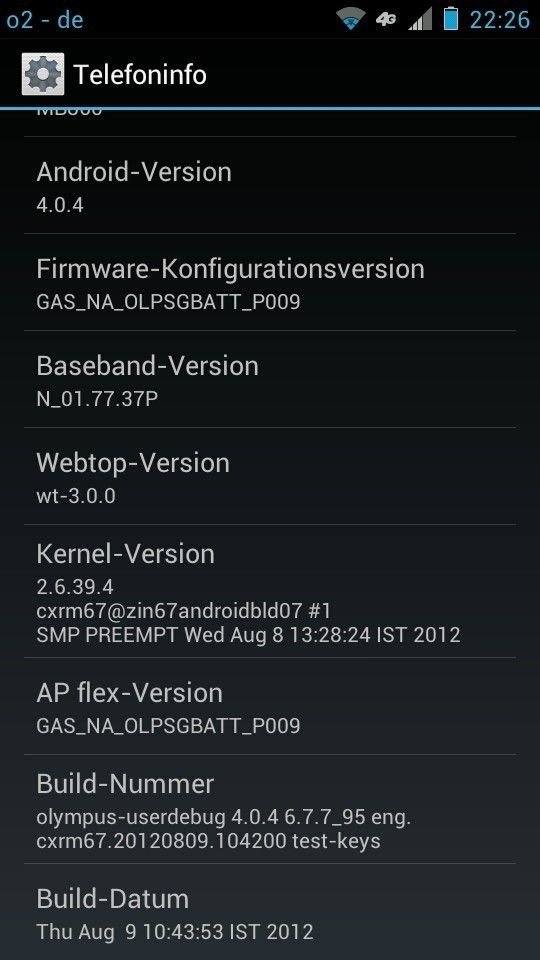Viewport: 540px width, 960px height.
Task: Tap the Kernel-Version heading
Action: click(126, 553)
